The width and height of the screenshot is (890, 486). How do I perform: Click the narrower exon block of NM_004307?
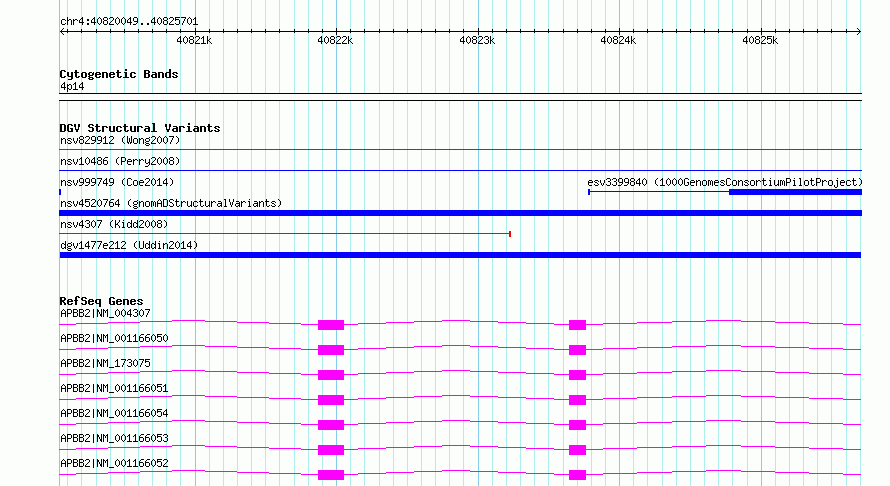(577, 325)
